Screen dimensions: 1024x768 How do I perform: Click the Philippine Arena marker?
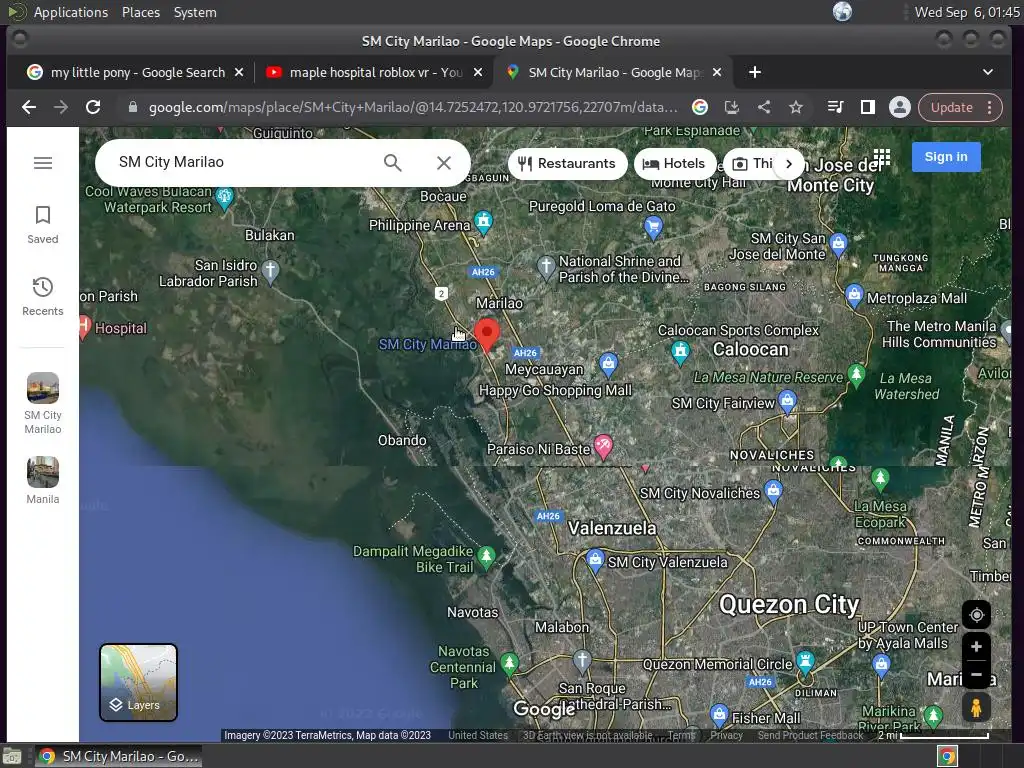pyautogui.click(x=483, y=222)
